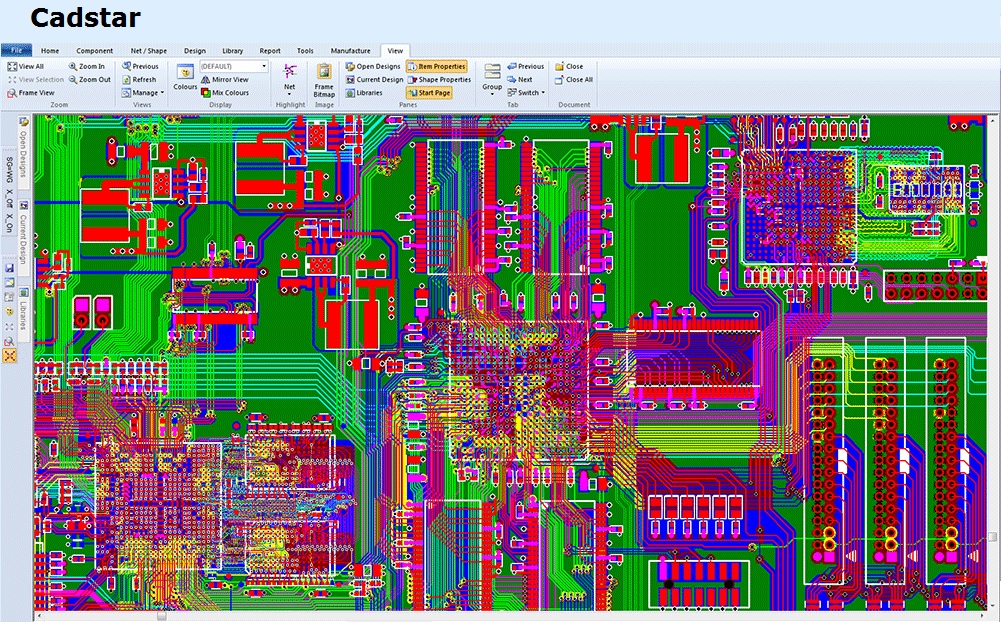Switch to Next tab
Viewport: 1001px width, 622px height.
520,80
